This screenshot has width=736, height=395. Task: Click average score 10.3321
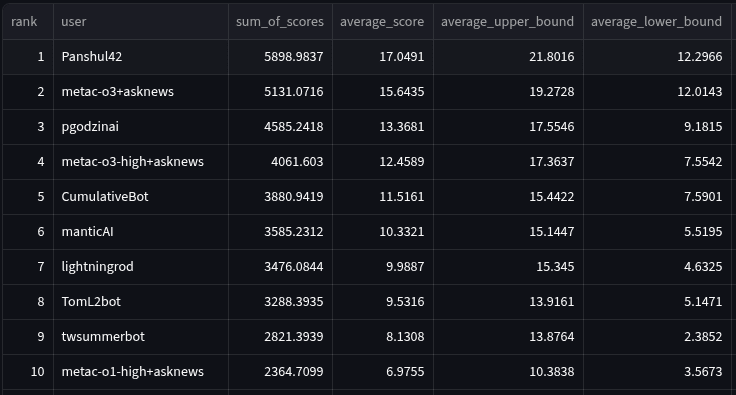click(383, 232)
